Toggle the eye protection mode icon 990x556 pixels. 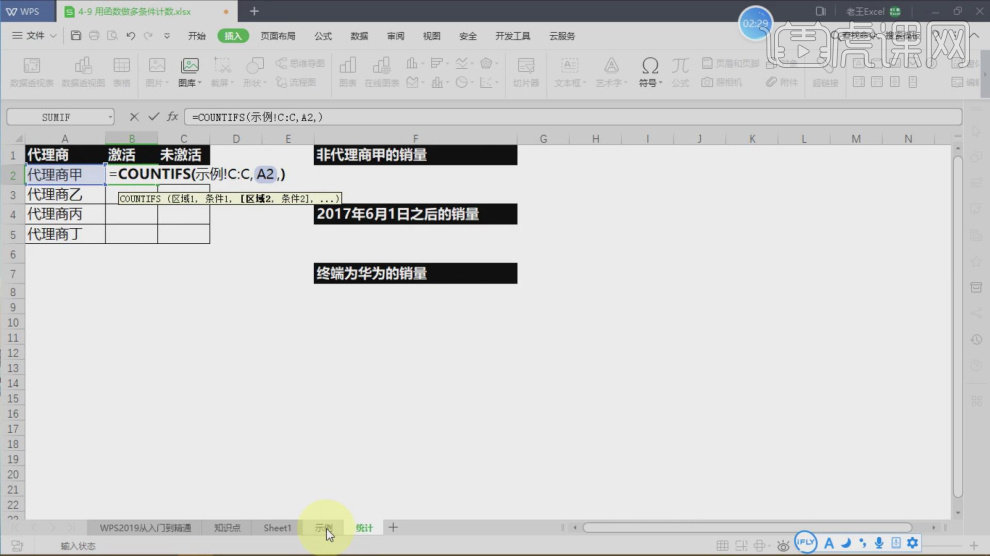(x=783, y=545)
